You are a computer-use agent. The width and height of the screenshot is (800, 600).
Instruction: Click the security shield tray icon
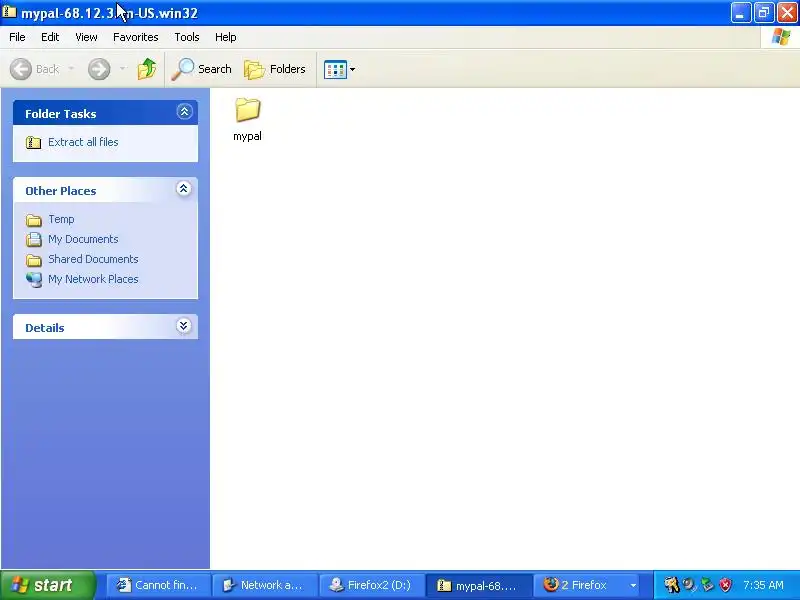pos(726,585)
